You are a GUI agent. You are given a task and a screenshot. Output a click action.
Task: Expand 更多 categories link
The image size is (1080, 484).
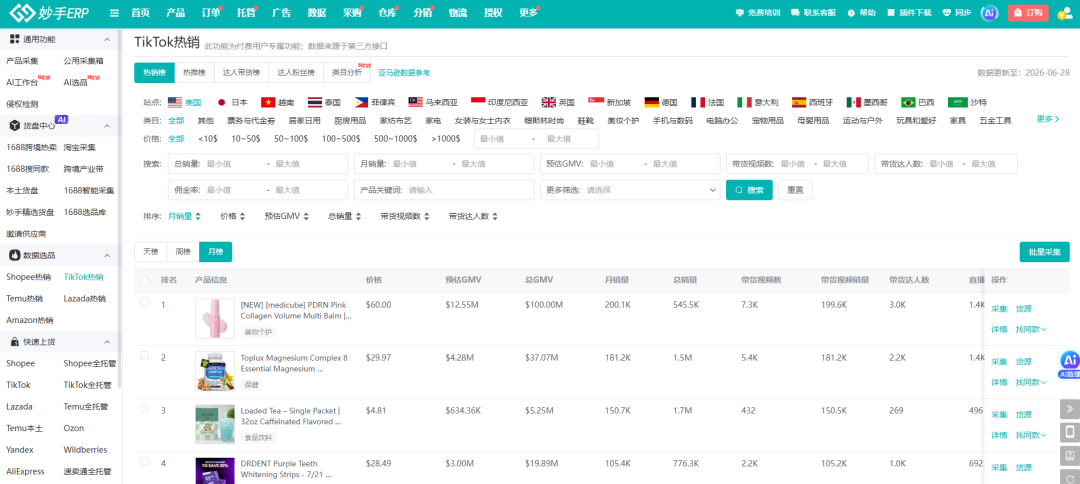[x=1048, y=119]
